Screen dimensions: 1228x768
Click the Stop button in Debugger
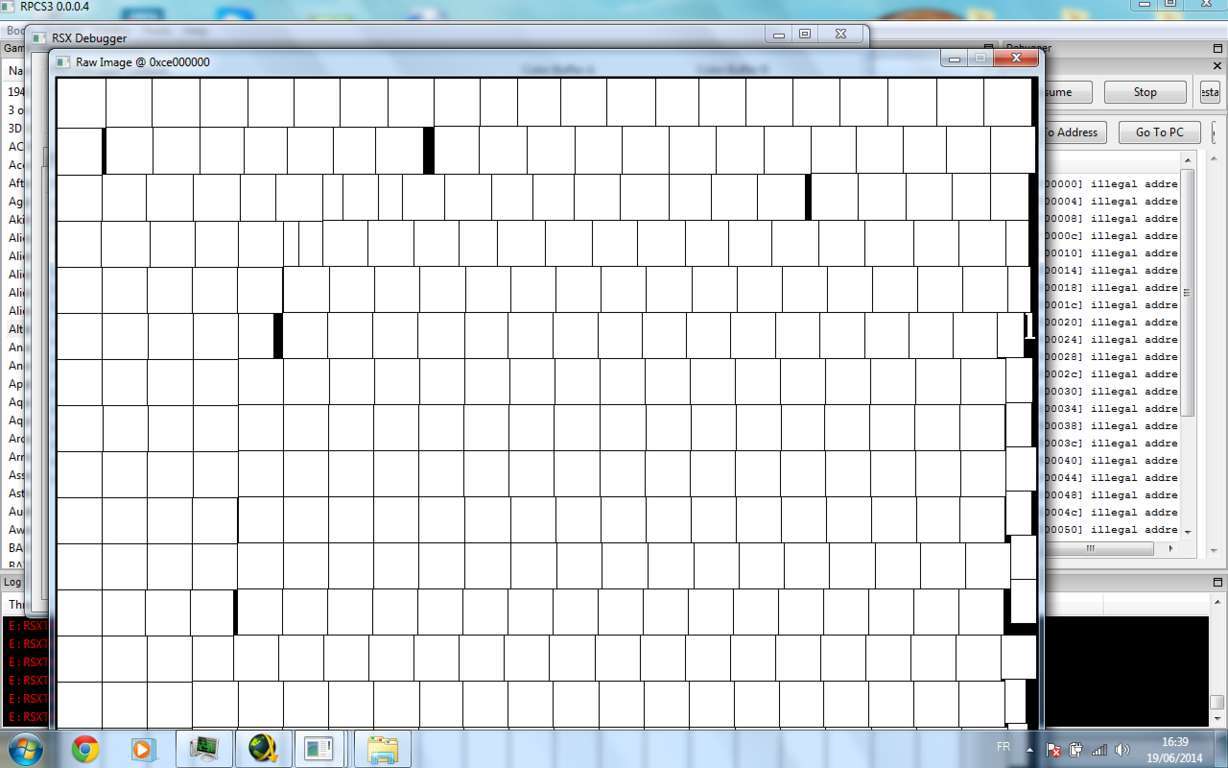[1145, 92]
